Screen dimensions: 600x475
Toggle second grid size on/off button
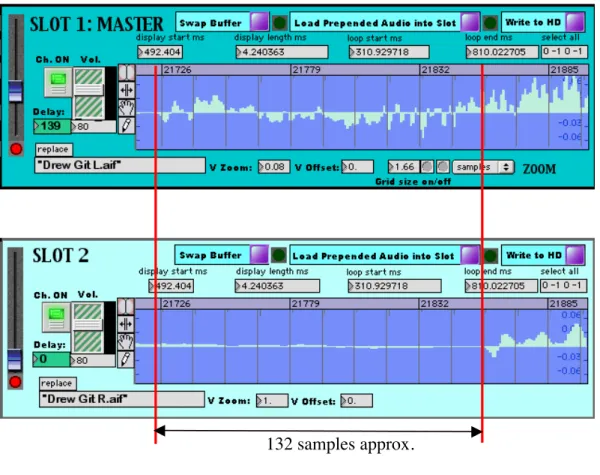(443, 166)
